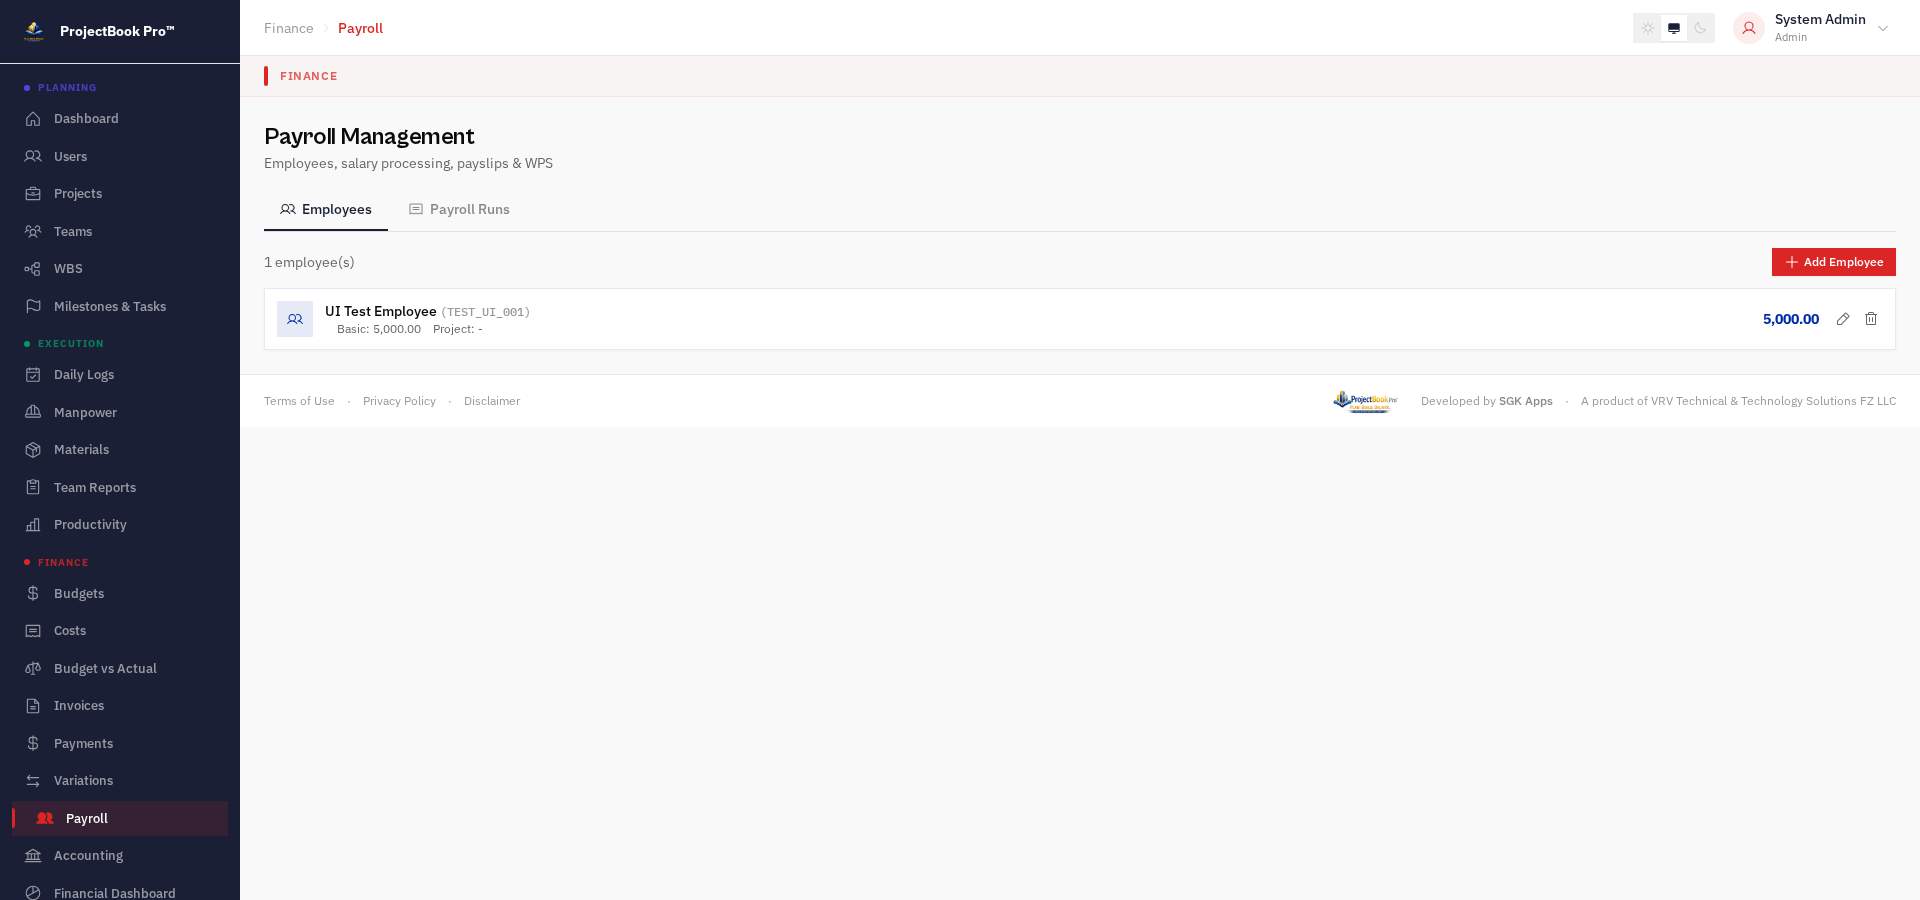Open the Teams sidebar entry
This screenshot has height=900, width=1920.
[120, 231]
